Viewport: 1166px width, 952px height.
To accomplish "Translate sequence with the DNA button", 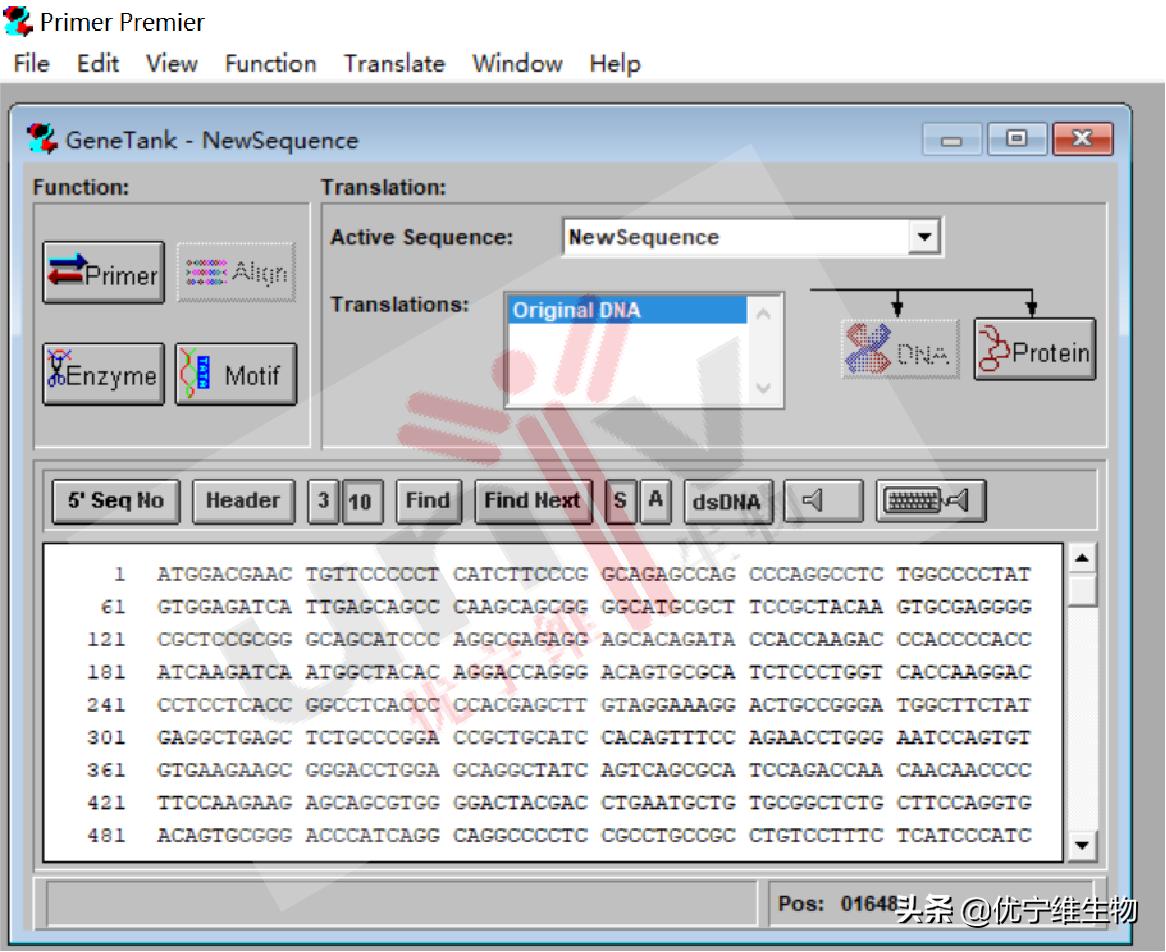I will [900, 349].
